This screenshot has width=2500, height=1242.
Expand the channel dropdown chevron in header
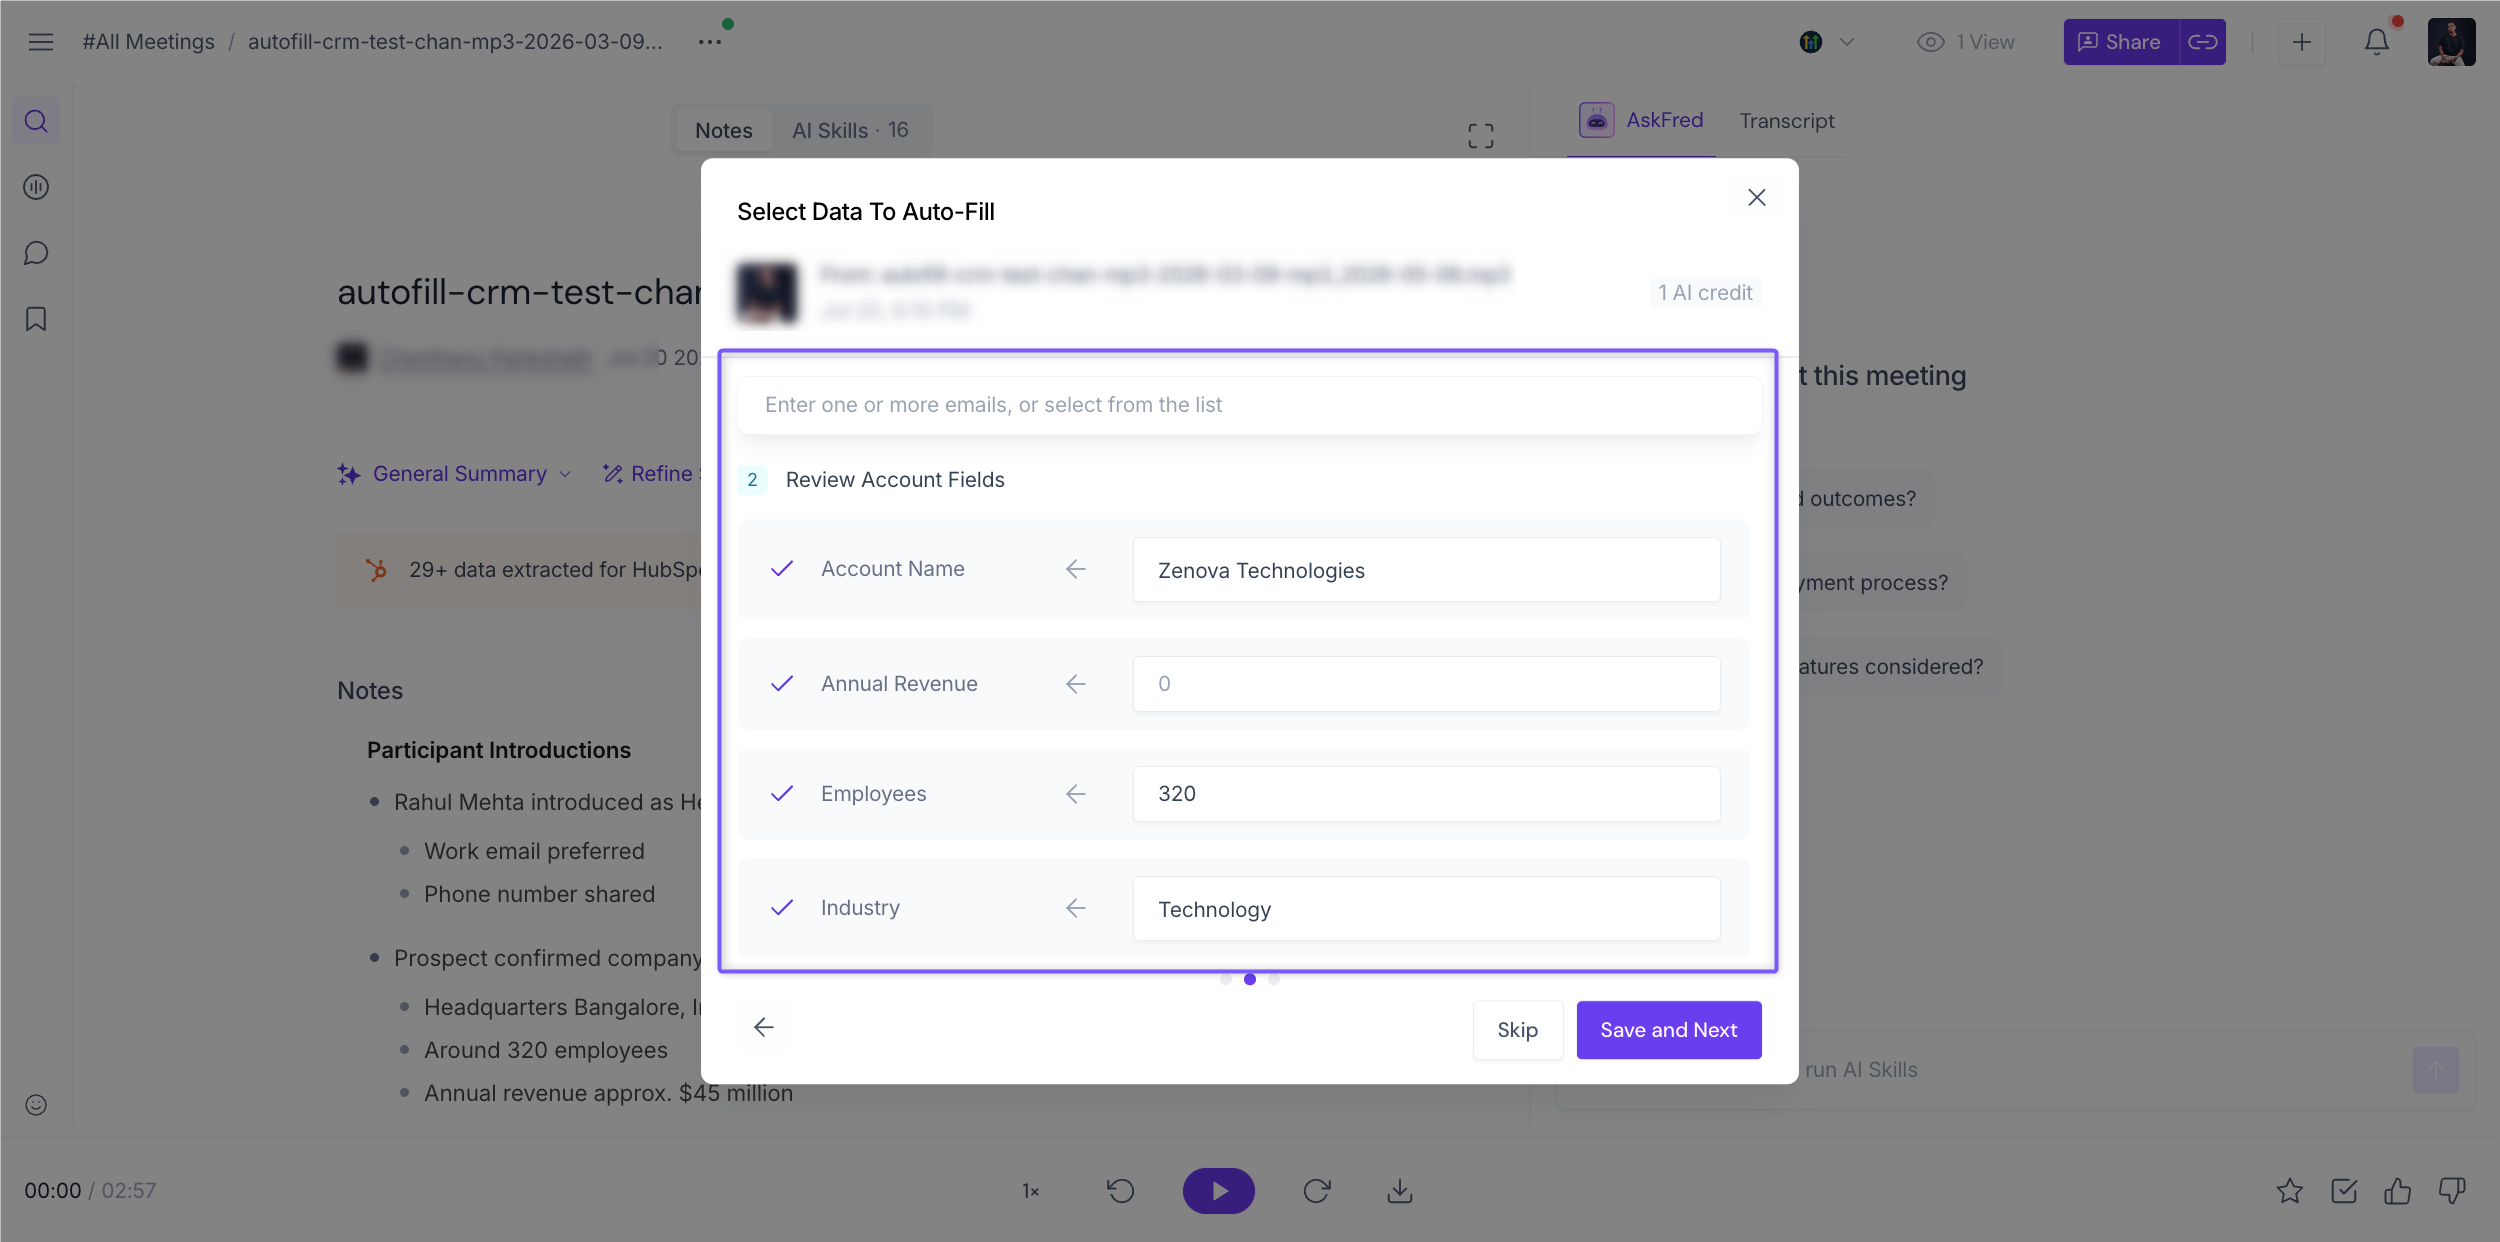click(1847, 42)
